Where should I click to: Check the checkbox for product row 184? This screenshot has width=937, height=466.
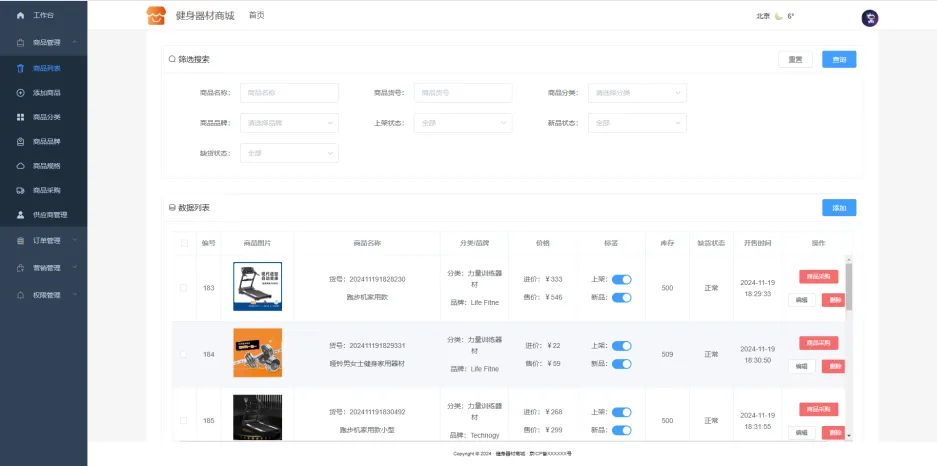183,354
